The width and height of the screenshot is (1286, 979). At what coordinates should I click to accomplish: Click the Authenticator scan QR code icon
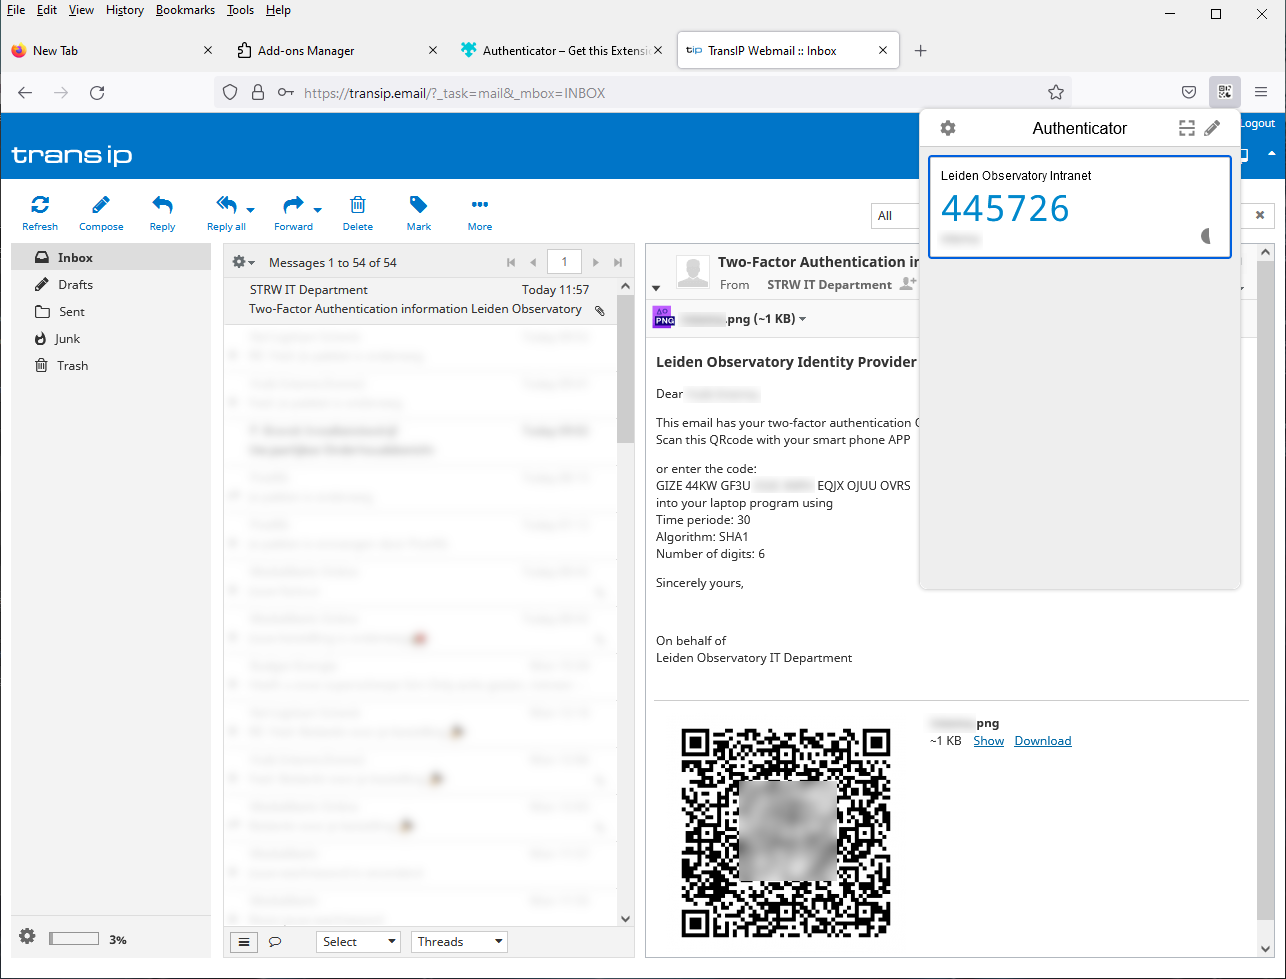click(x=1186, y=128)
